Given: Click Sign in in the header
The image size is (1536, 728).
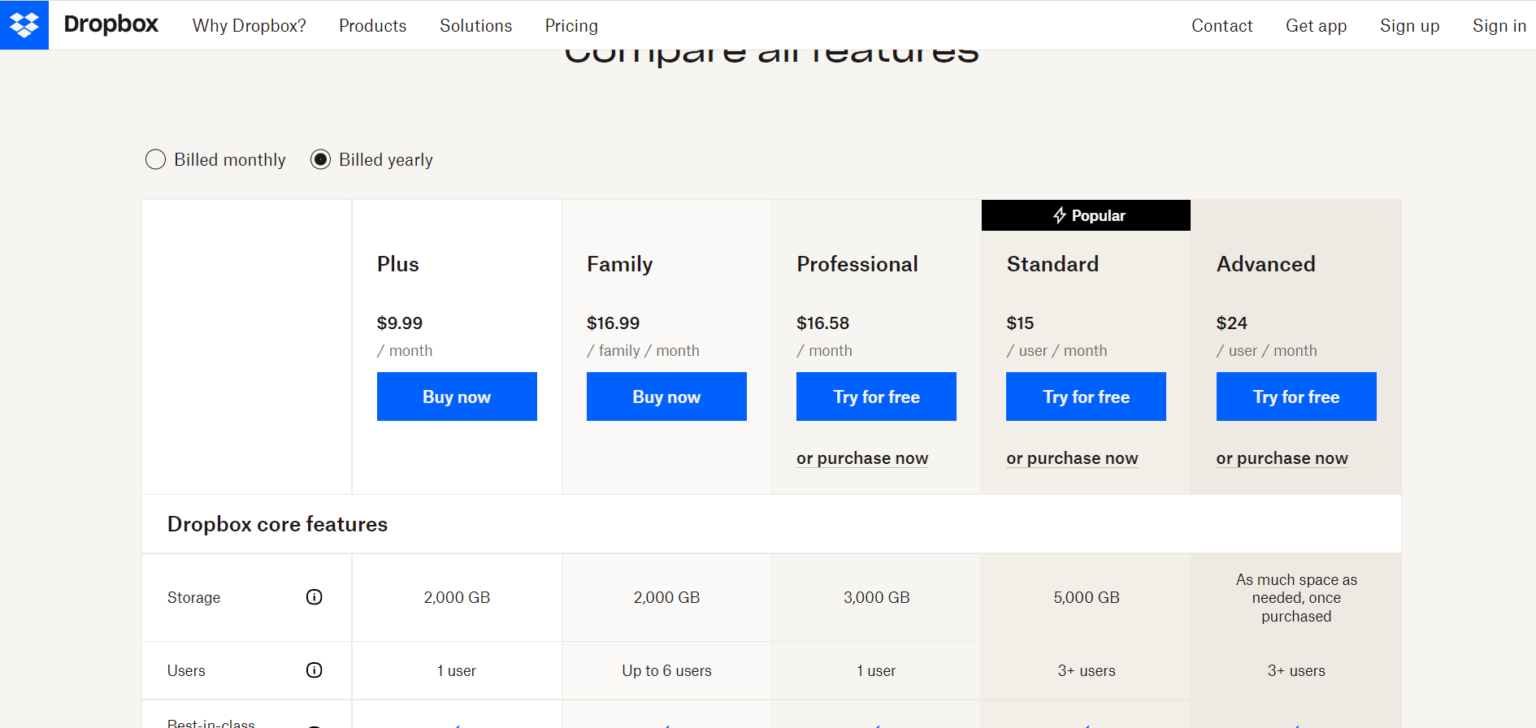Looking at the screenshot, I should (1498, 26).
